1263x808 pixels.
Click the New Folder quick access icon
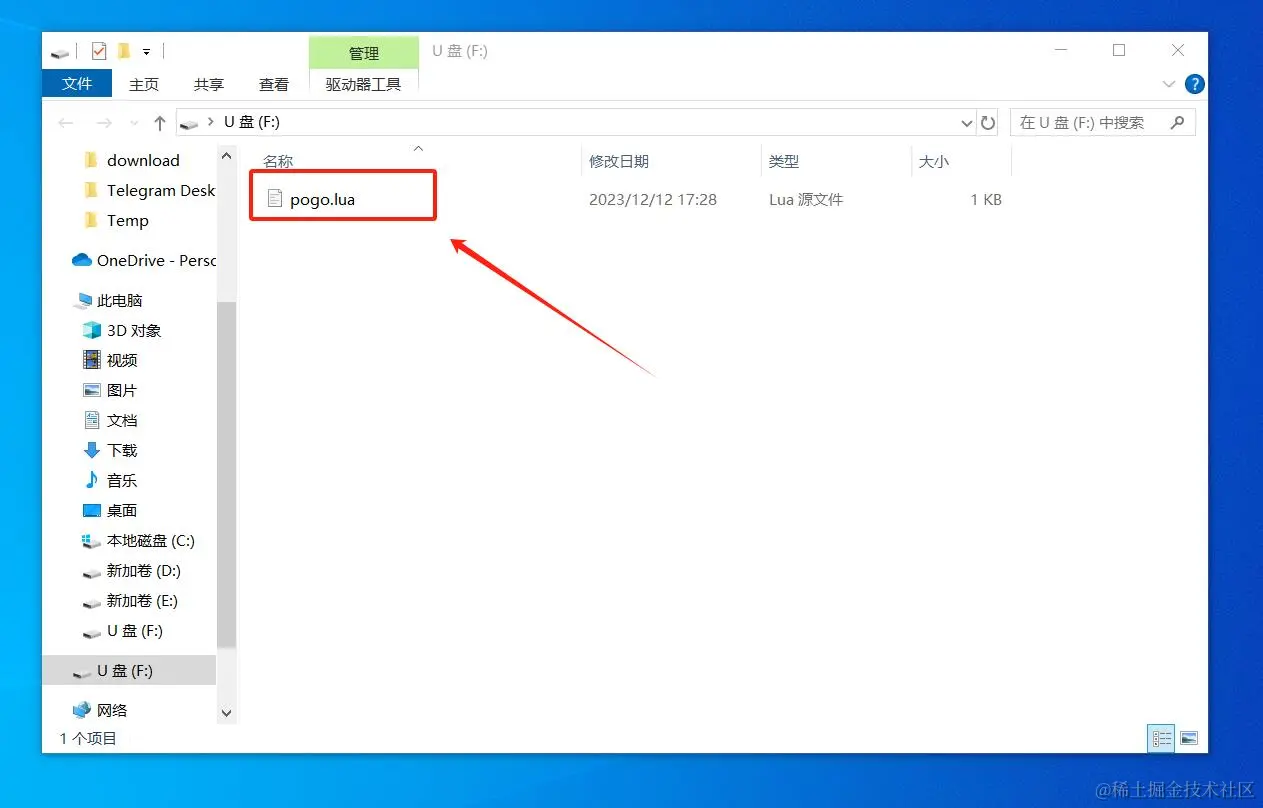pos(124,51)
